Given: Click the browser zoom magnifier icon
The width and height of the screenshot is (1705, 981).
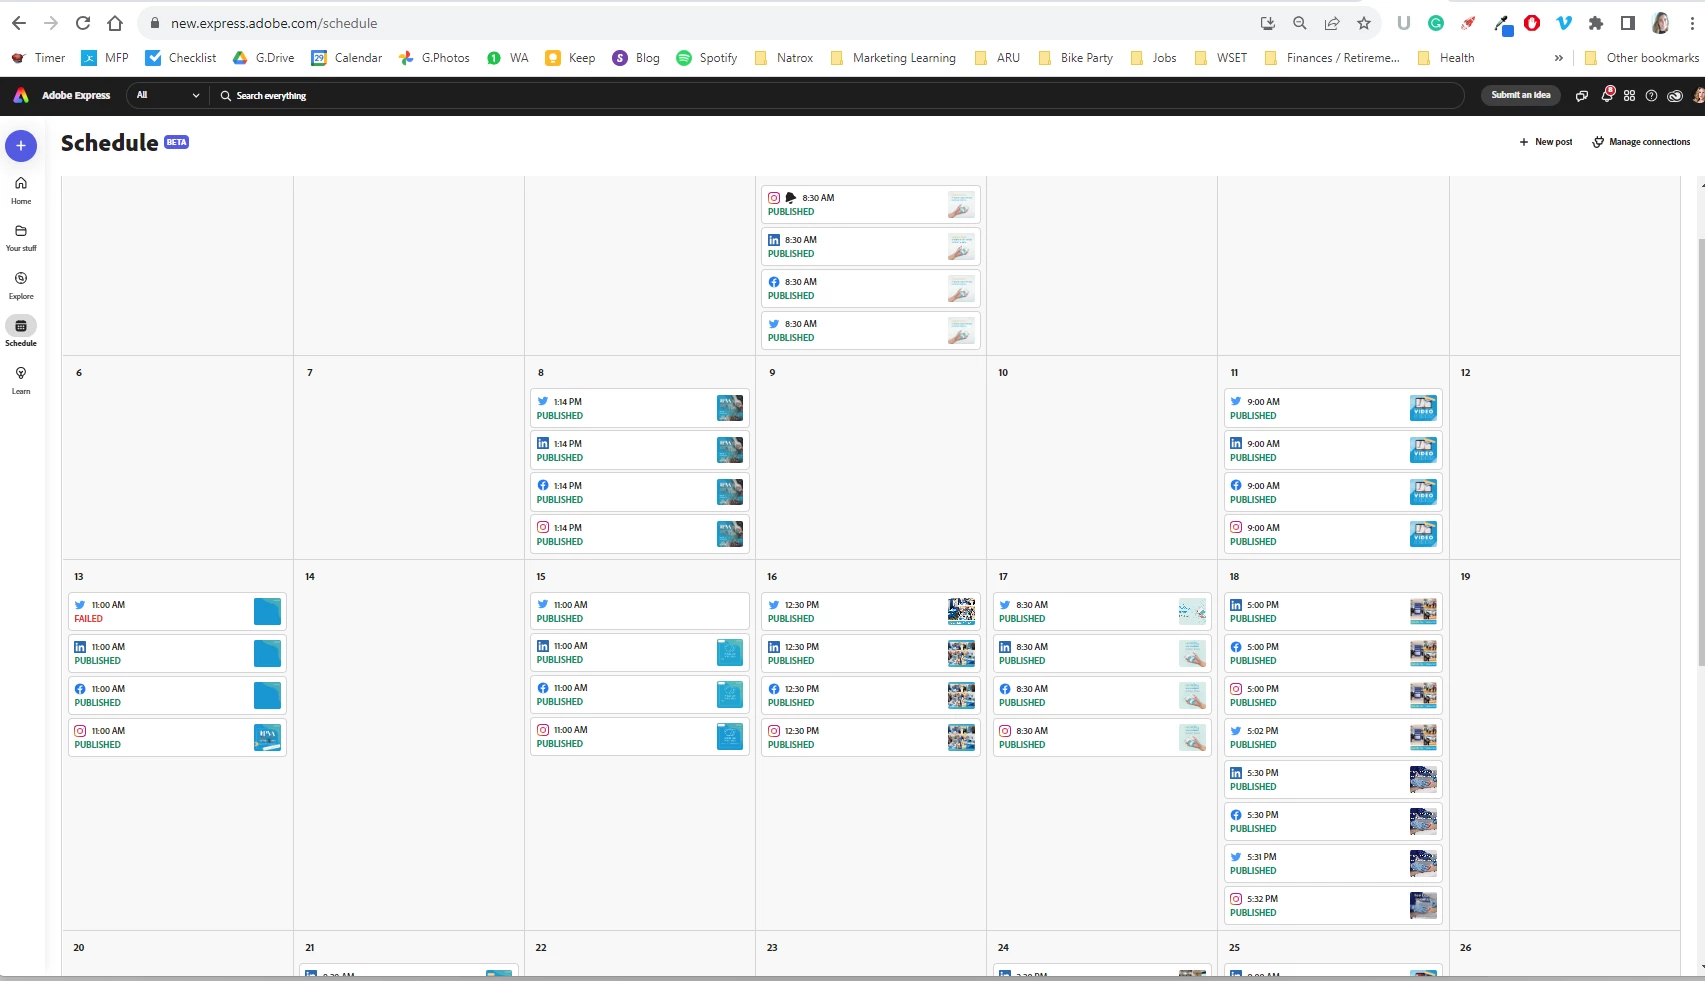Looking at the screenshot, I should coord(1300,23).
